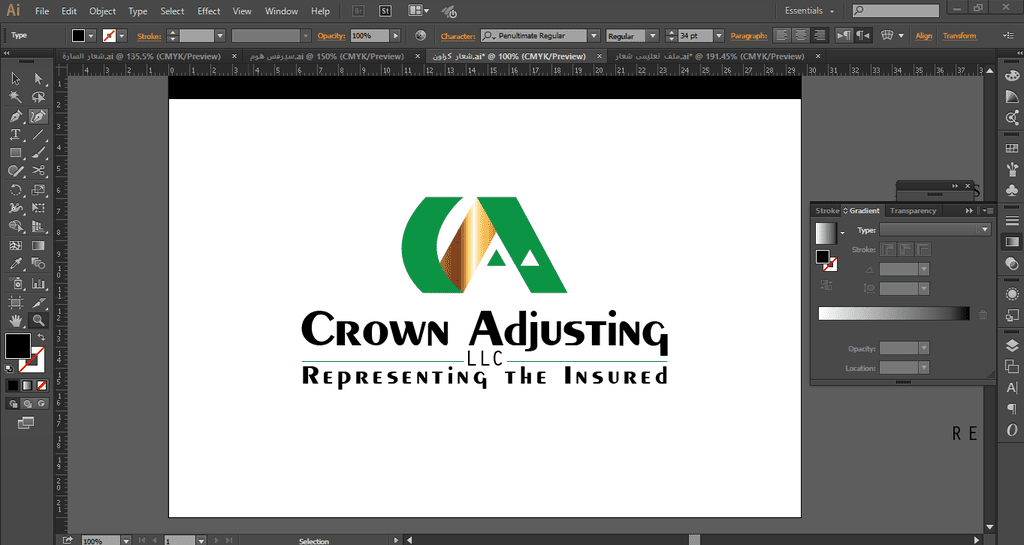
Task: Select the Gradient tool in toolbox
Action: click(x=39, y=245)
